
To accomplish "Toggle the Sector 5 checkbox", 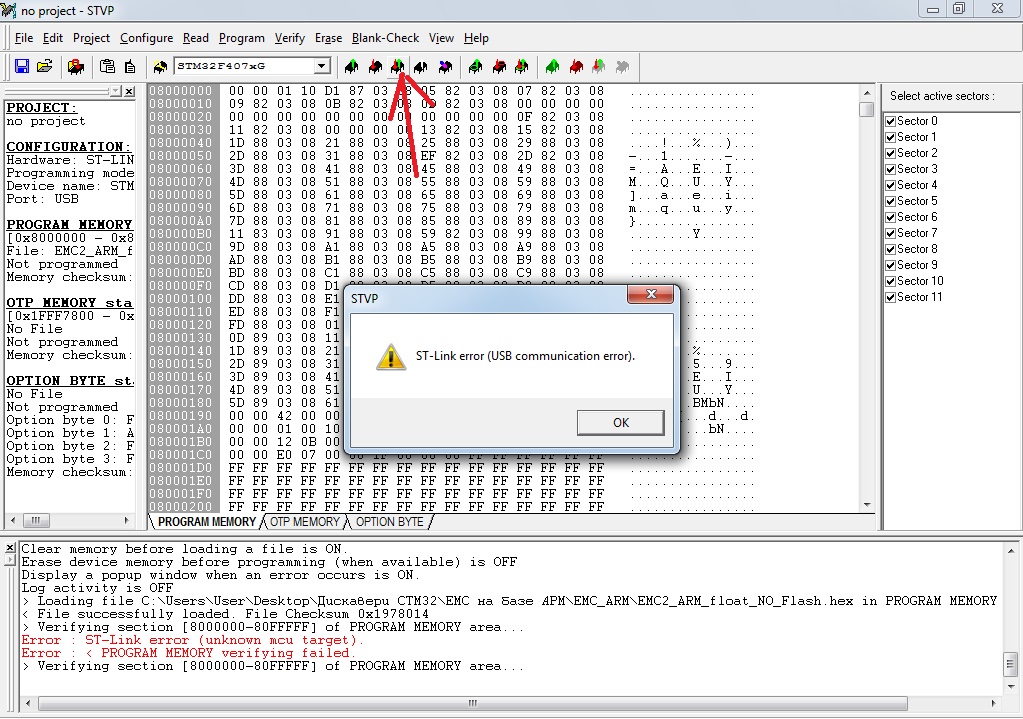I will point(890,201).
